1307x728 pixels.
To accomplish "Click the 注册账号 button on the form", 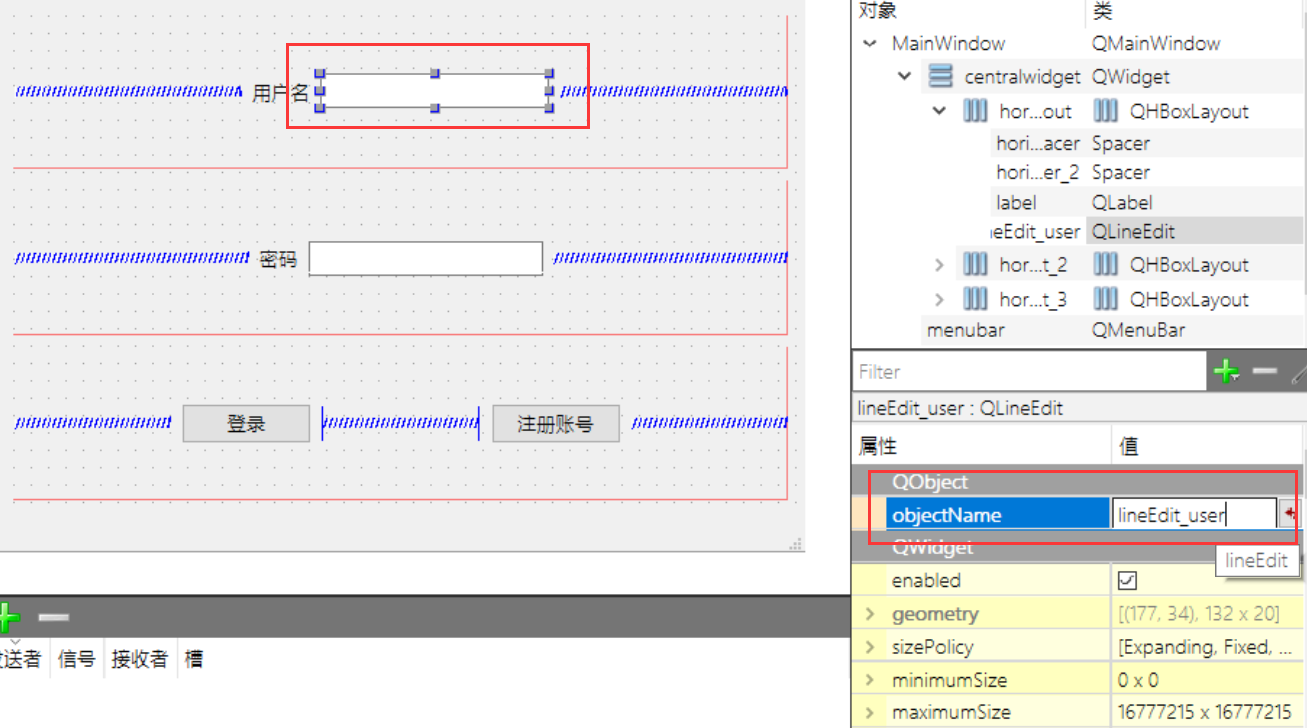I will tap(556, 424).
